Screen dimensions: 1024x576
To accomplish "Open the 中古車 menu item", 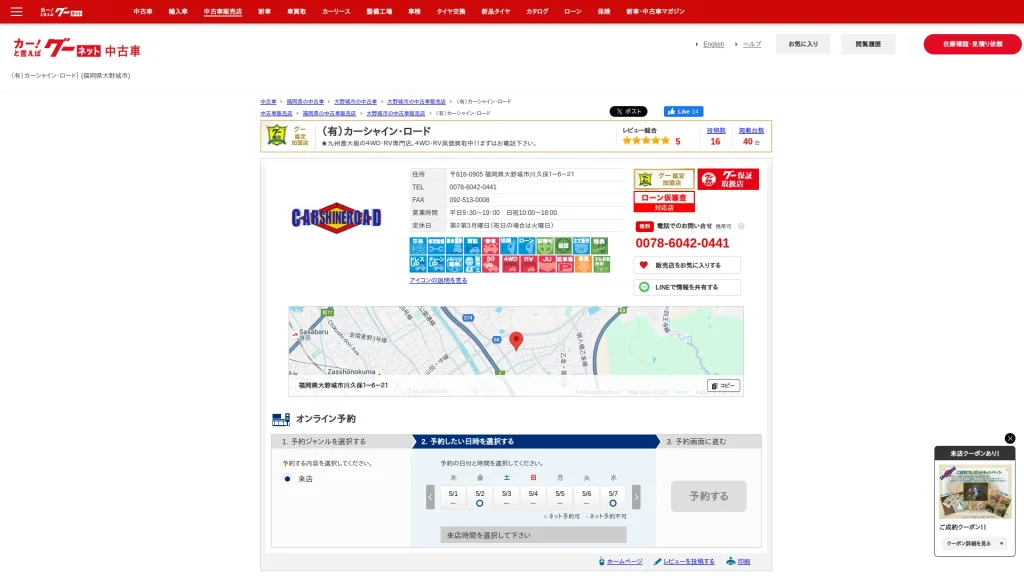I will coord(142,12).
